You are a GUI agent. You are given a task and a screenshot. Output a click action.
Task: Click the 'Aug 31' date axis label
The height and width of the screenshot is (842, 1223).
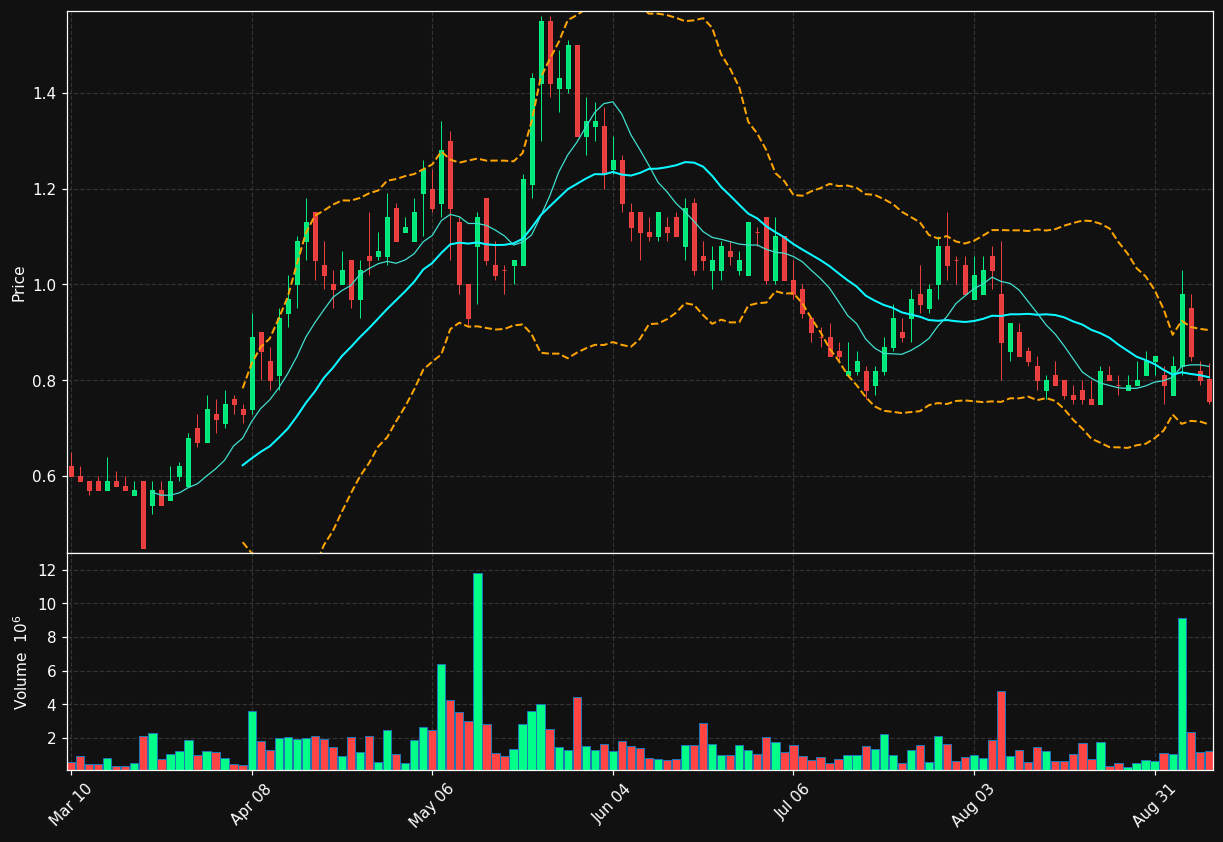[1154, 806]
